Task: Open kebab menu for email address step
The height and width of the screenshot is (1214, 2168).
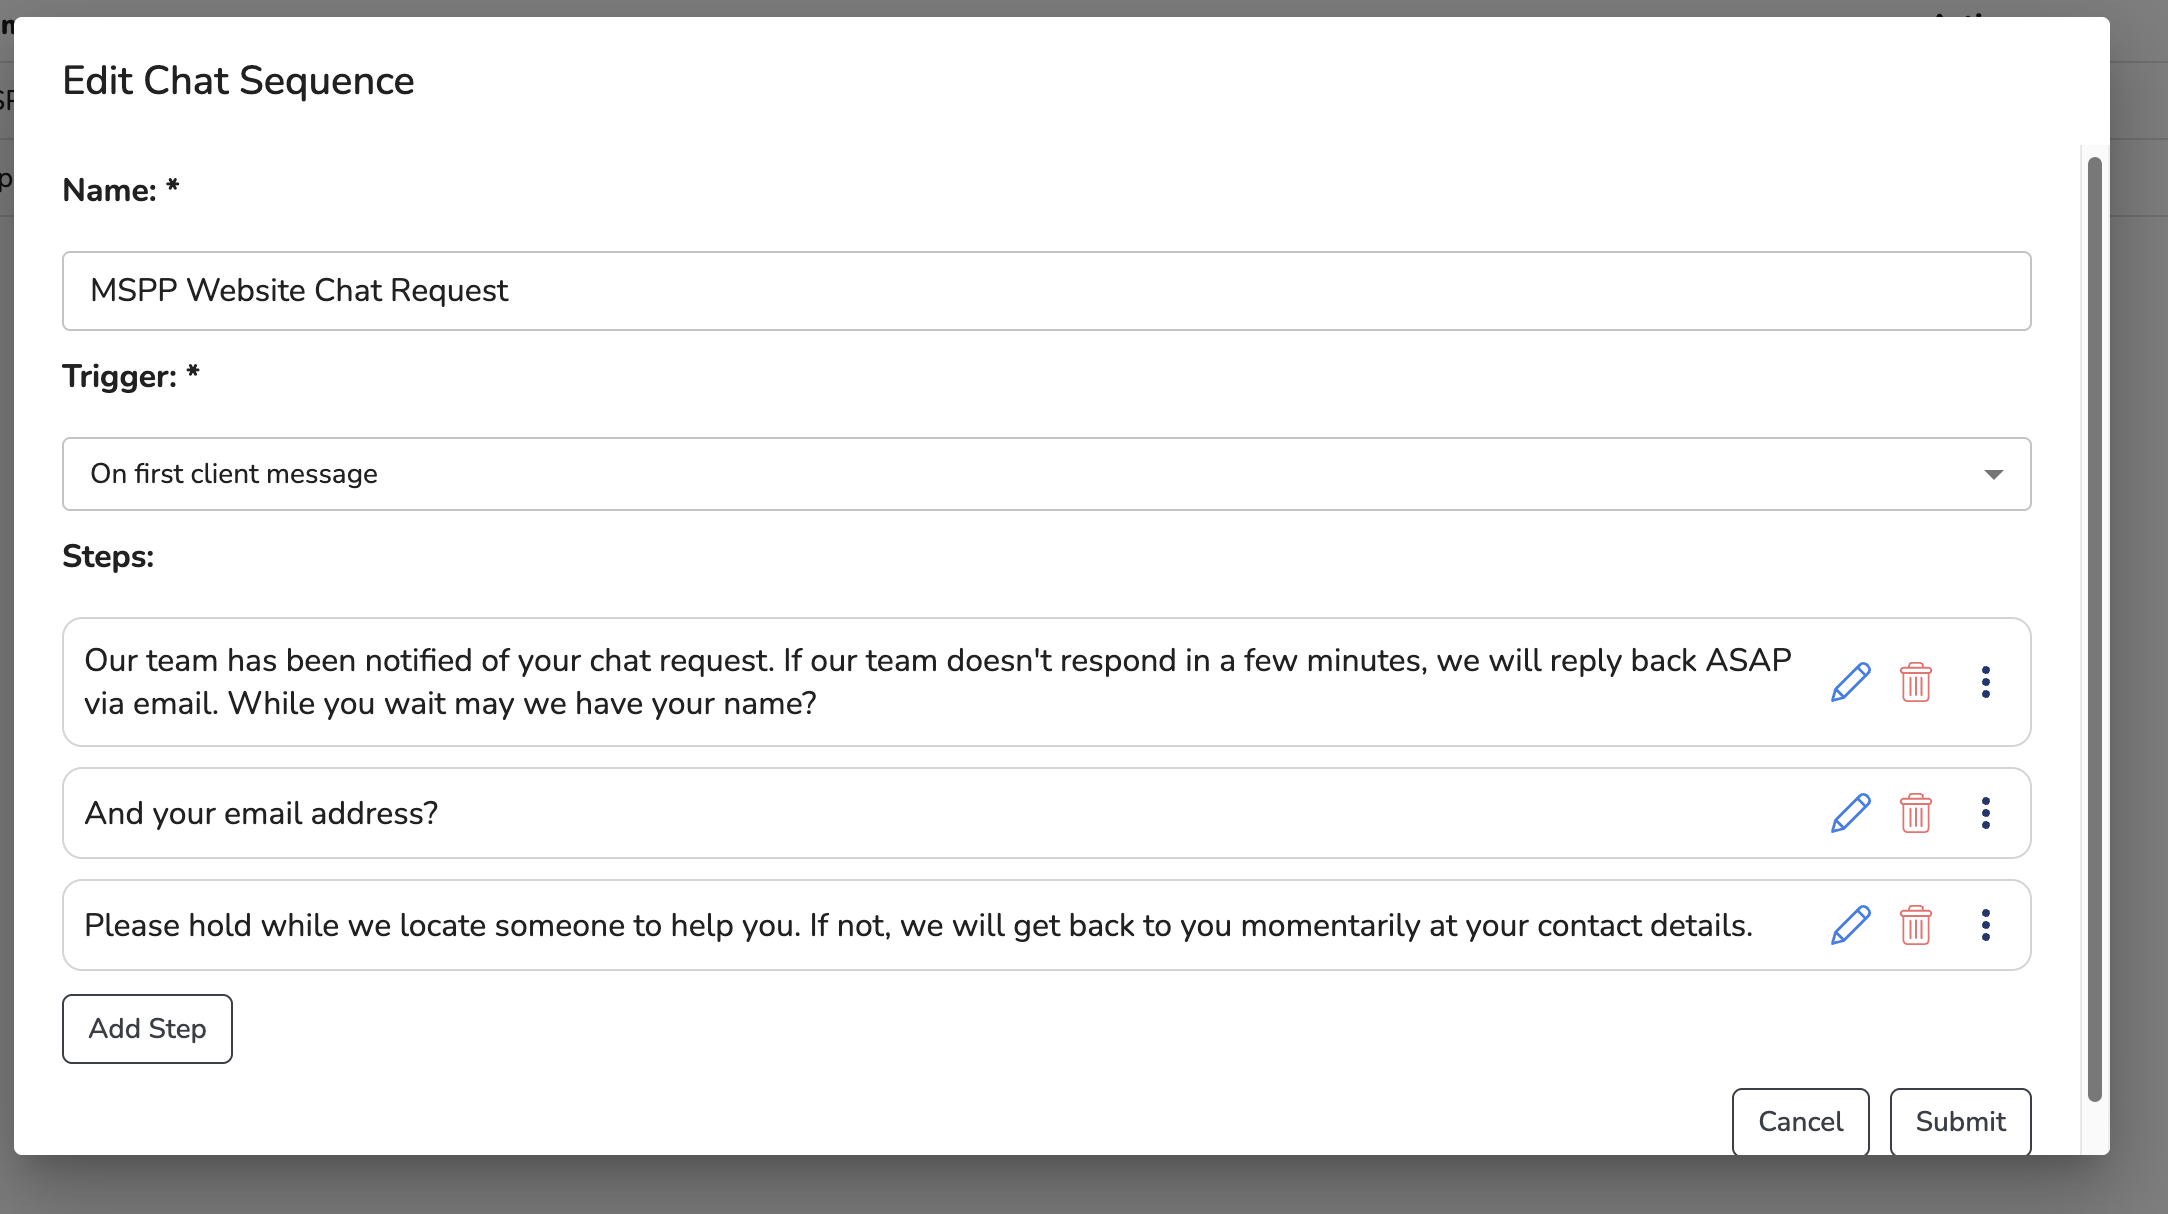Action: pos(1985,813)
